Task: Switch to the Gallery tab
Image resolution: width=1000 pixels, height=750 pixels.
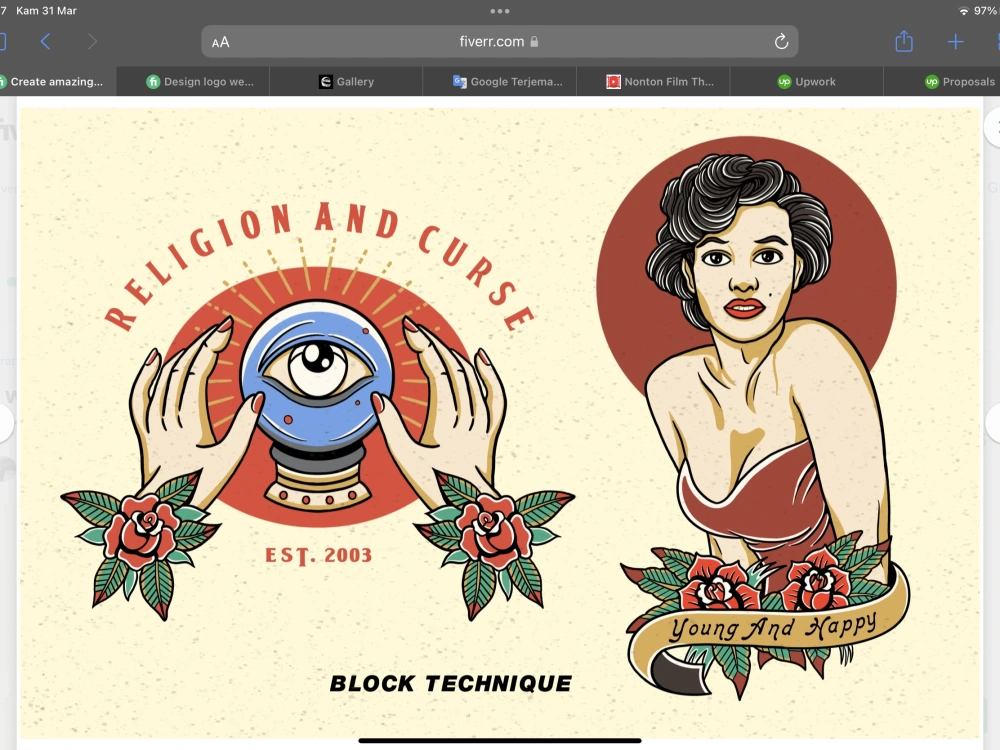Action: (x=346, y=82)
